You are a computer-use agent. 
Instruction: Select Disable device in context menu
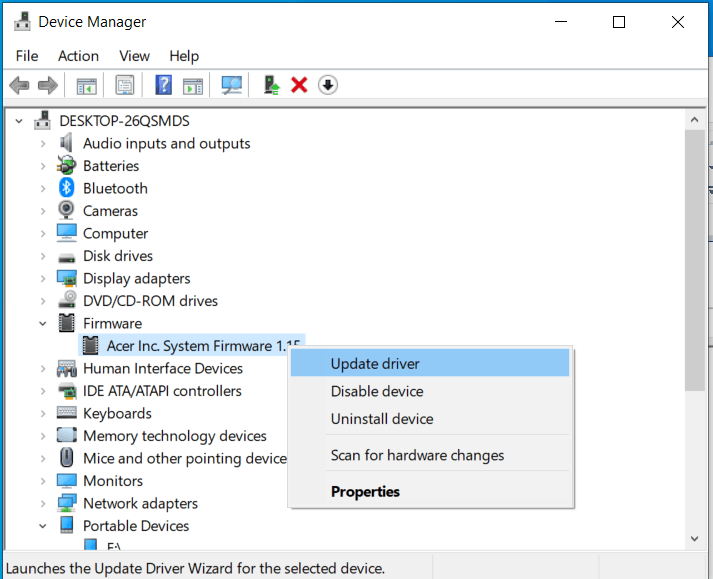coord(377,391)
